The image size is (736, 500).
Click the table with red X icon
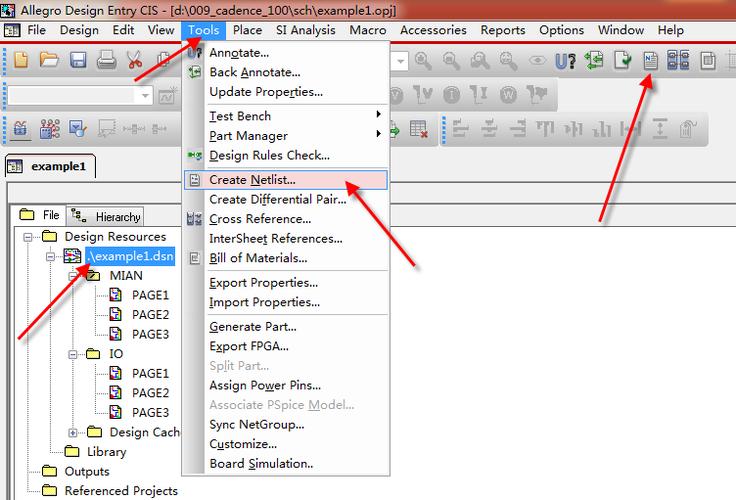pyautogui.click(x=418, y=128)
